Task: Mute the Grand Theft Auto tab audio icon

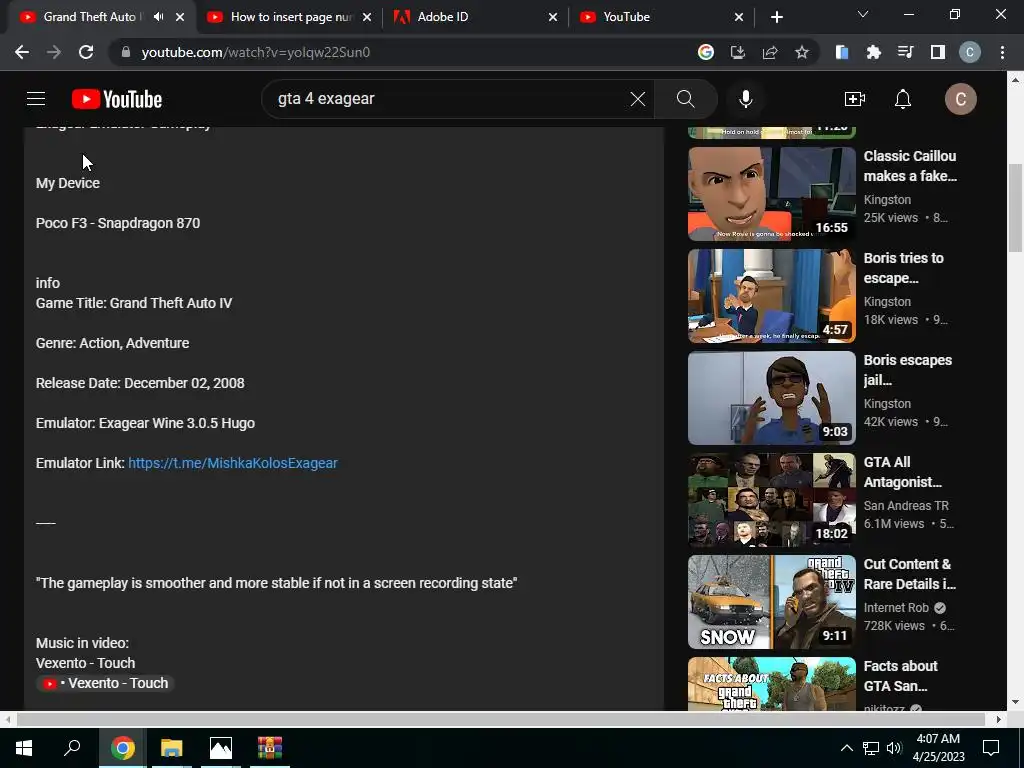Action: tap(158, 17)
